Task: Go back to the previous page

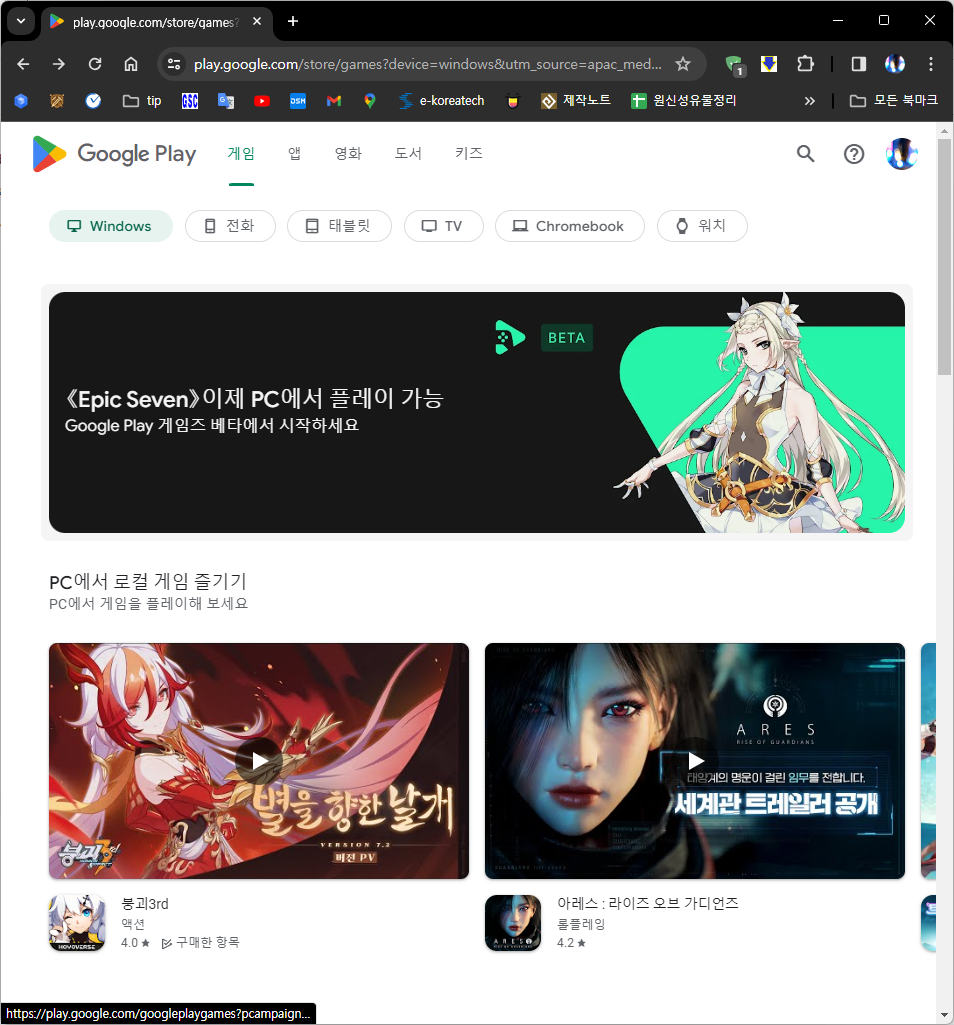Action: pyautogui.click(x=24, y=64)
